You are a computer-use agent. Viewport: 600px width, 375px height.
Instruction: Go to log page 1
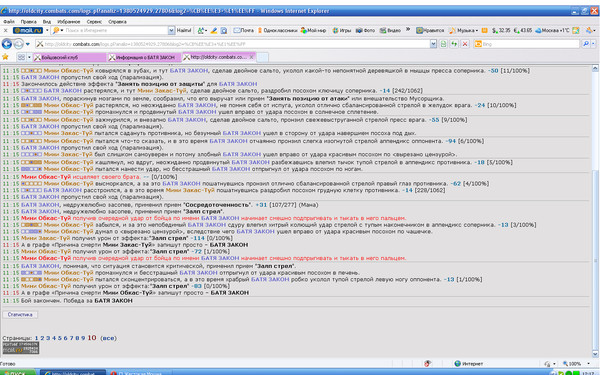[36, 338]
